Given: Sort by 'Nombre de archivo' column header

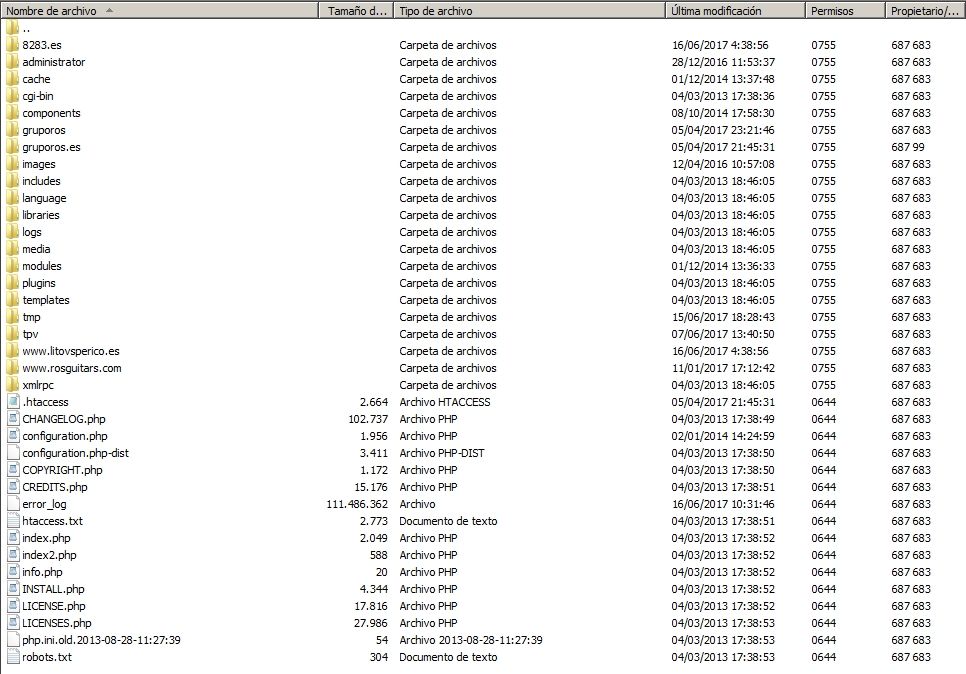Looking at the screenshot, I should point(160,10).
